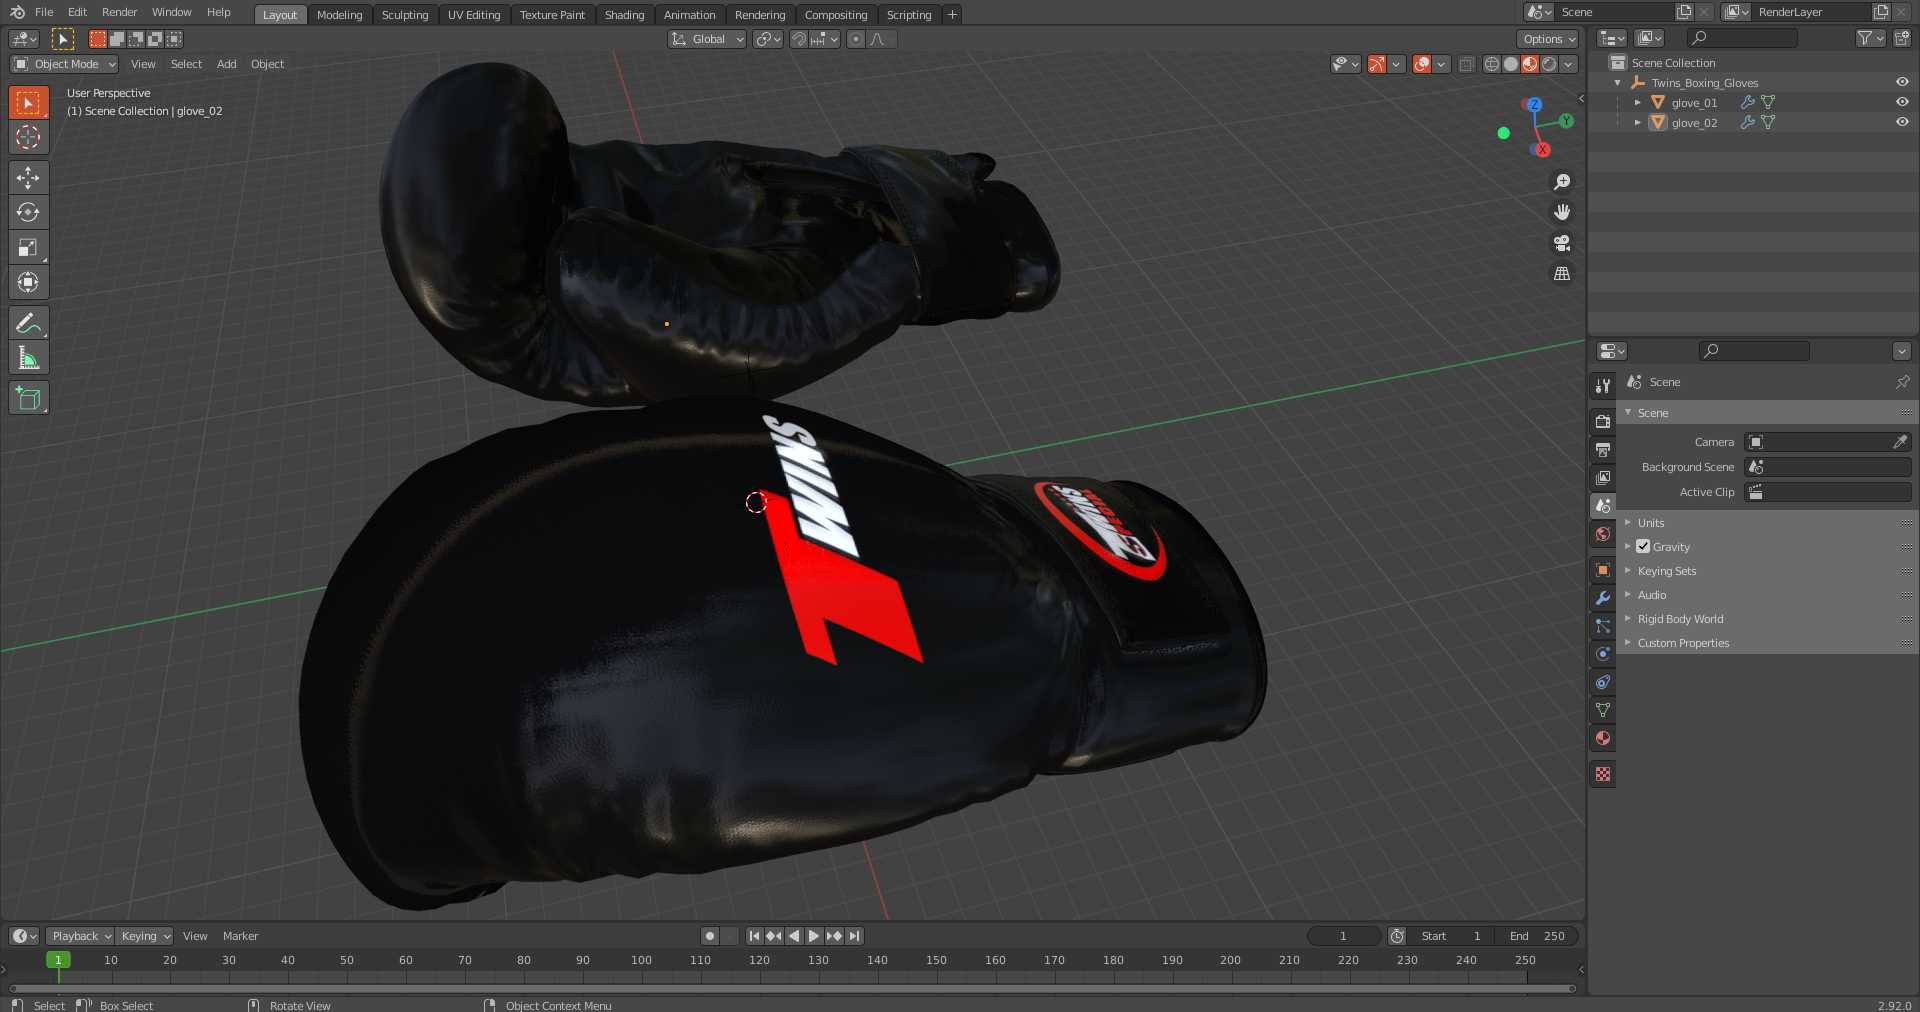Viewport: 1920px width, 1012px height.
Task: Open Global transform orientation dropdown
Action: [707, 39]
